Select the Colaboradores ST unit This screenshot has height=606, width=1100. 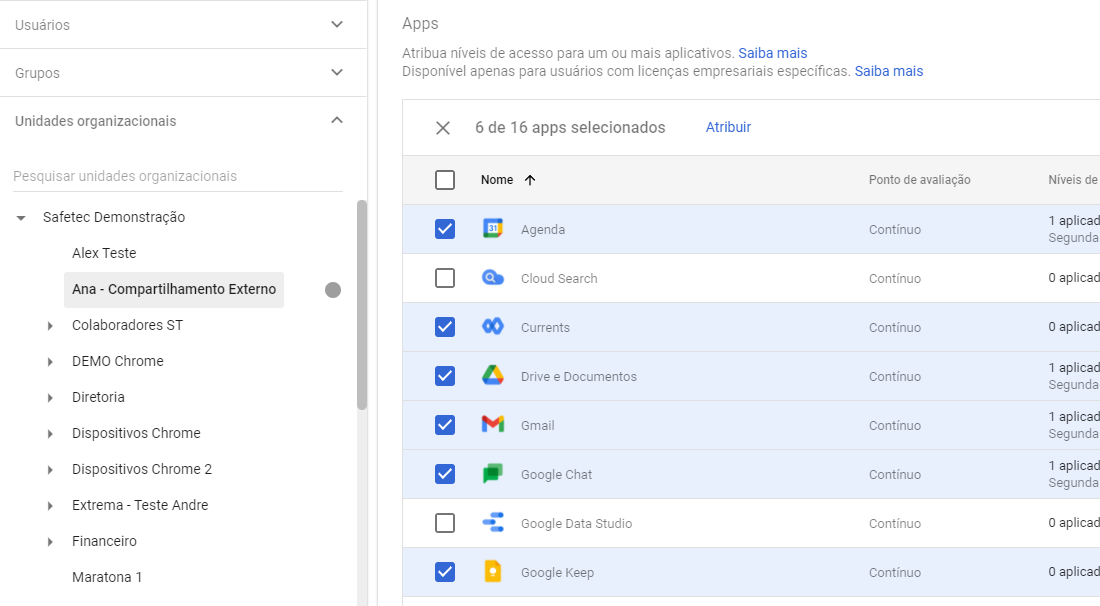(x=127, y=325)
